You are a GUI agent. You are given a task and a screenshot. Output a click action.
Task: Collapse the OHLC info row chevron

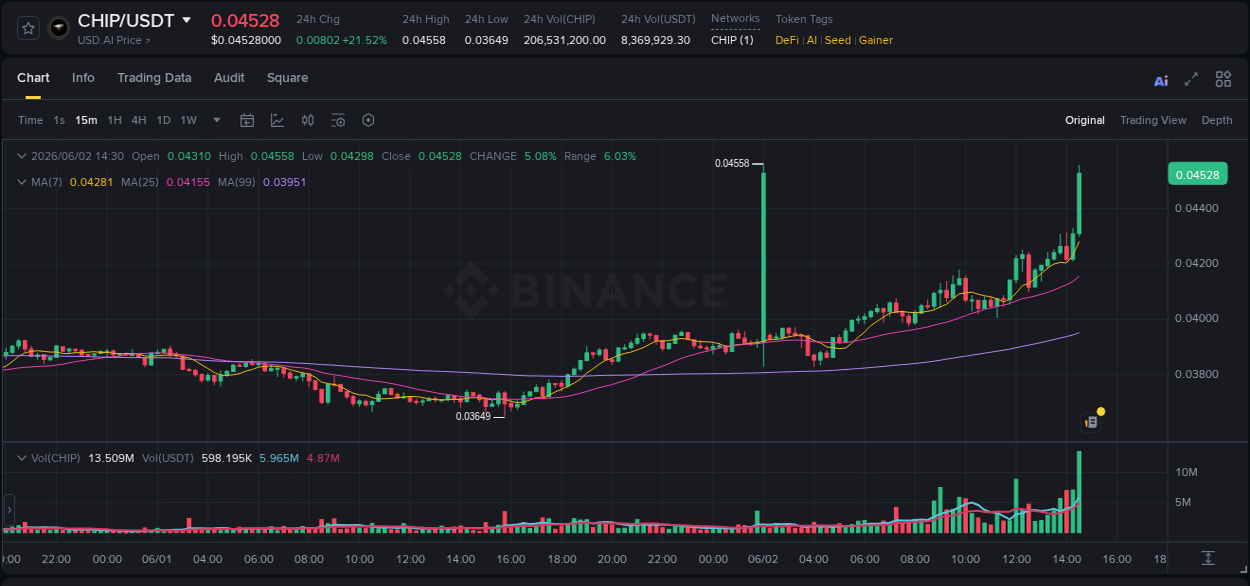click(22, 156)
